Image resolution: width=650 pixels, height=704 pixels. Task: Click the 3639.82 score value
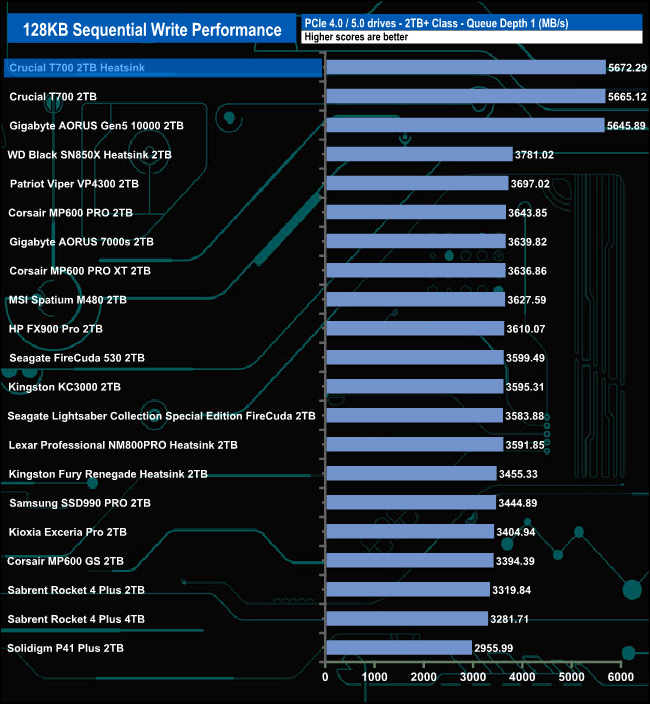coord(527,242)
